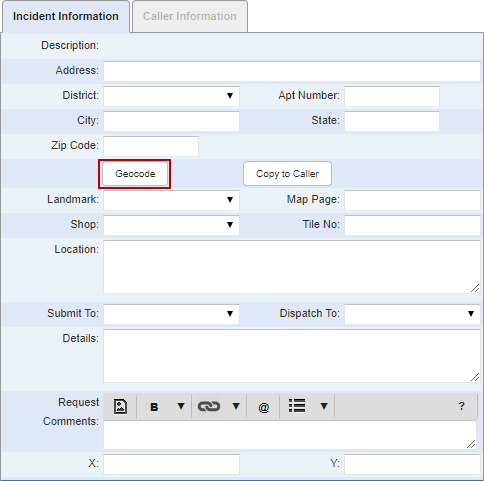Open the editor help question mark
This screenshot has width=484, height=481.
(x=461, y=406)
